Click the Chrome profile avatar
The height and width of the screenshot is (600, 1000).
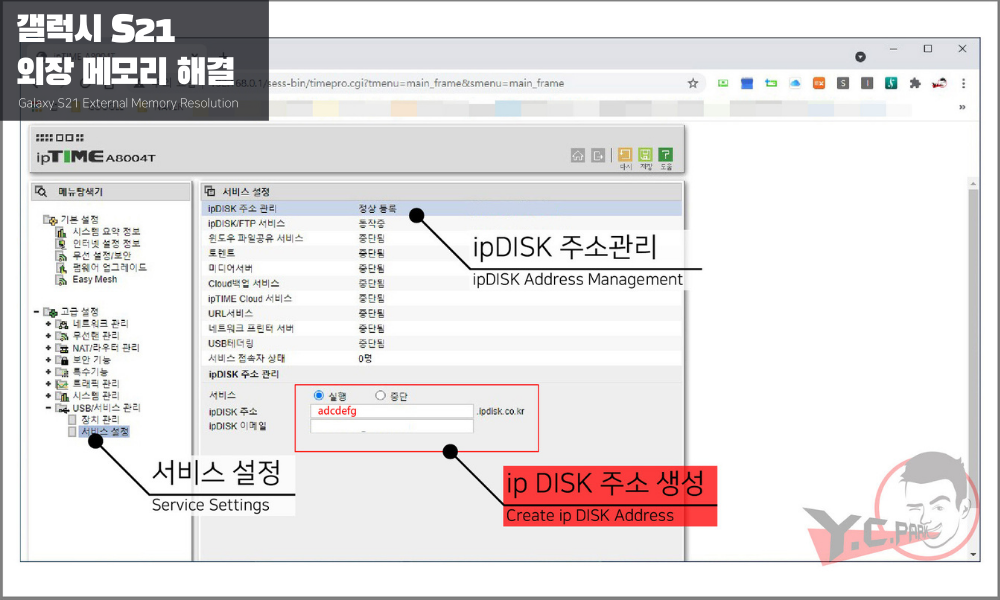point(939,83)
